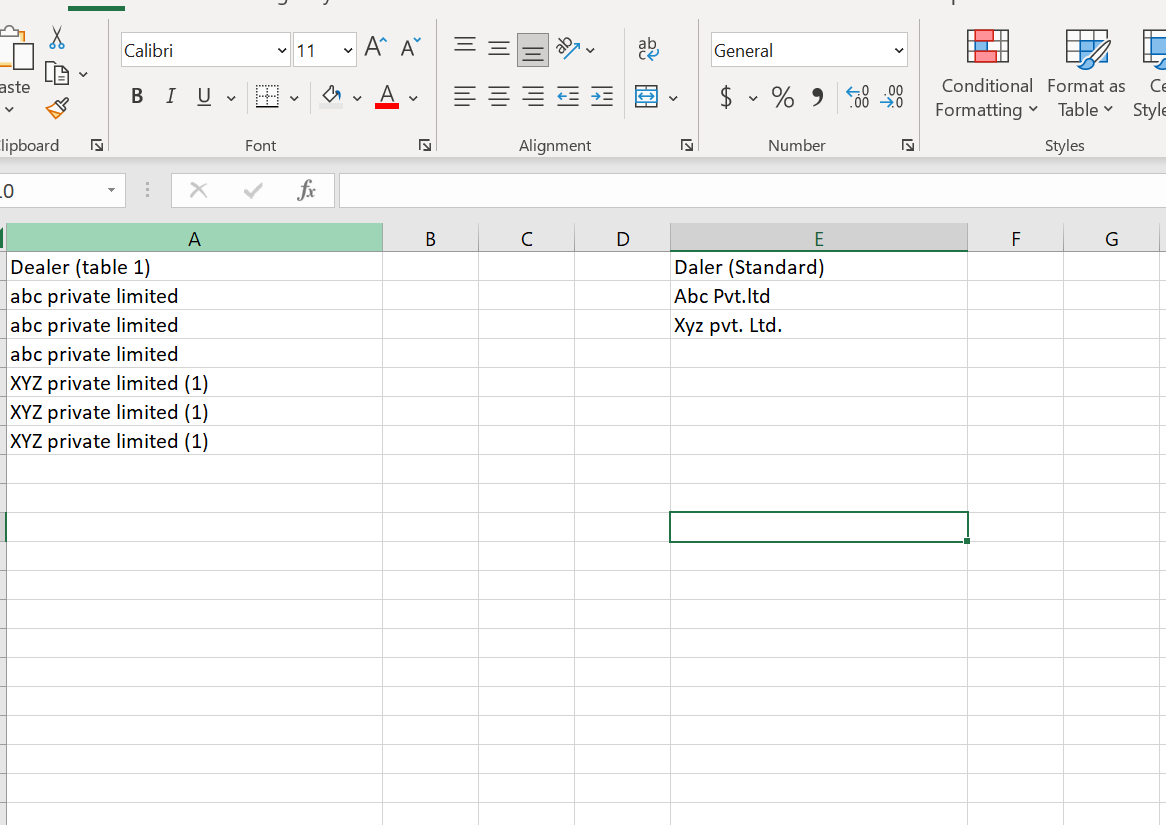Select column B header

[x=431, y=239]
